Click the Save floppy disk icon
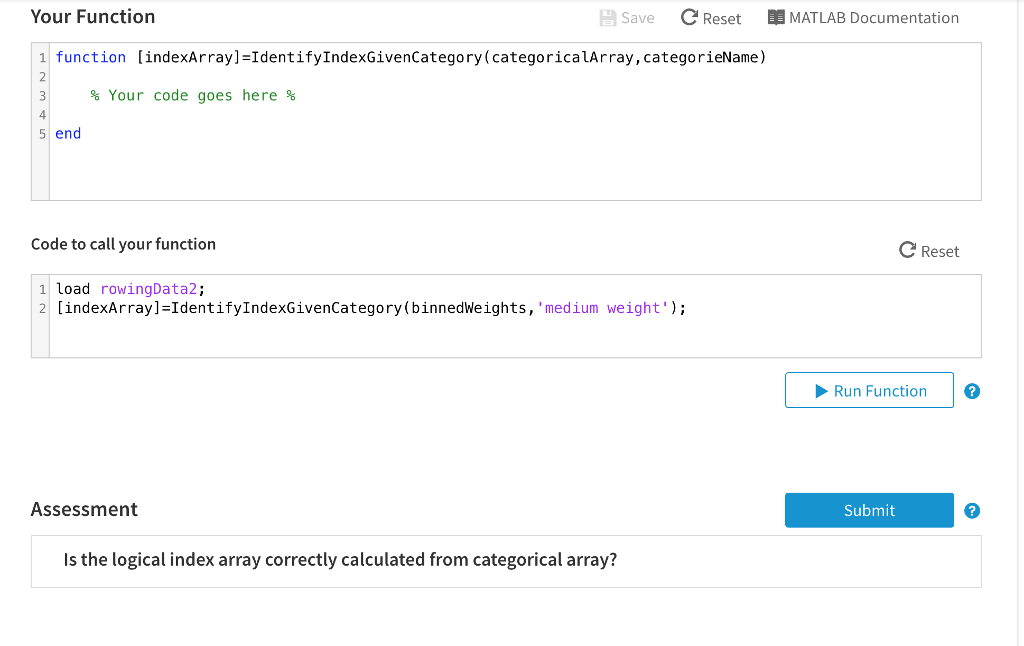 [x=608, y=18]
